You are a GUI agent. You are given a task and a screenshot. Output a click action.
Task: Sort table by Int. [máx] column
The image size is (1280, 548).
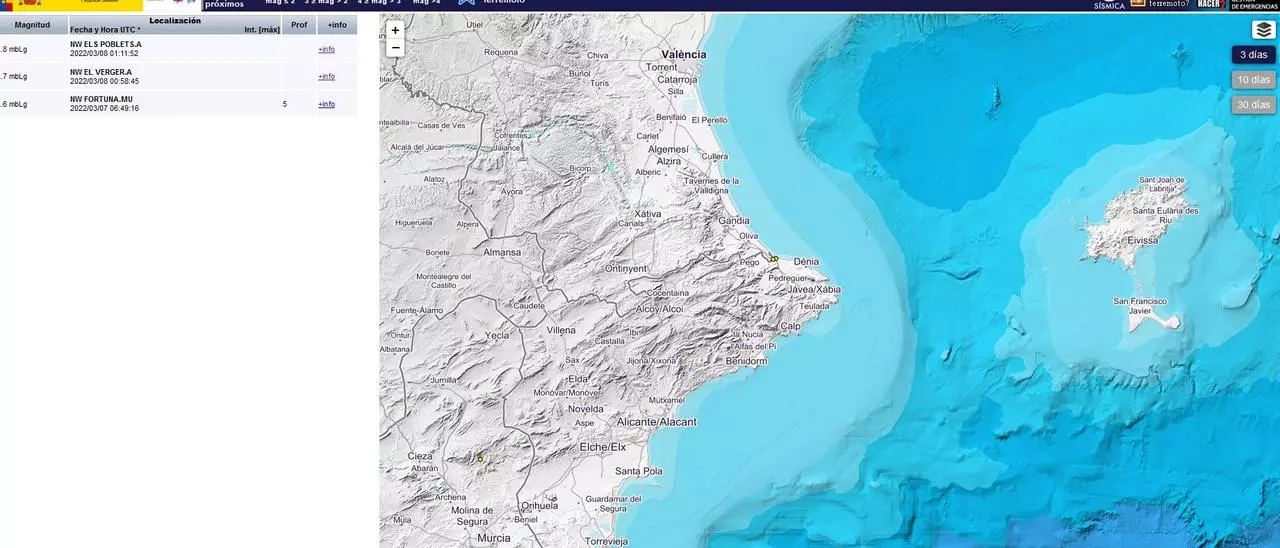coord(262,30)
